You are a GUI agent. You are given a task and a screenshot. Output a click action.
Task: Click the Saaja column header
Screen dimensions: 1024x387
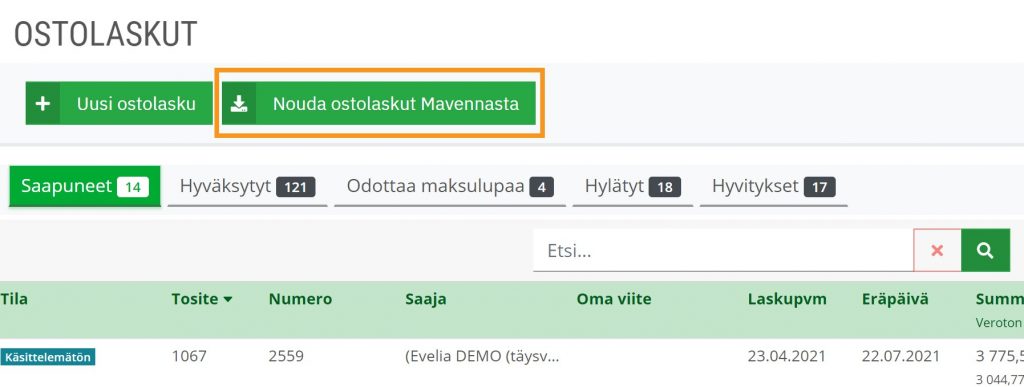[426, 300]
